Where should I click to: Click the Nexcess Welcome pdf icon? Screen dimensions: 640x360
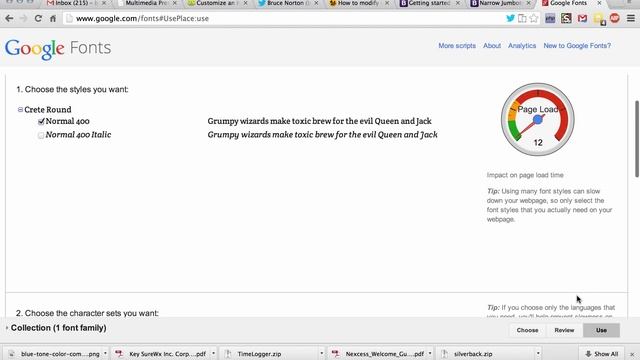click(x=336, y=354)
